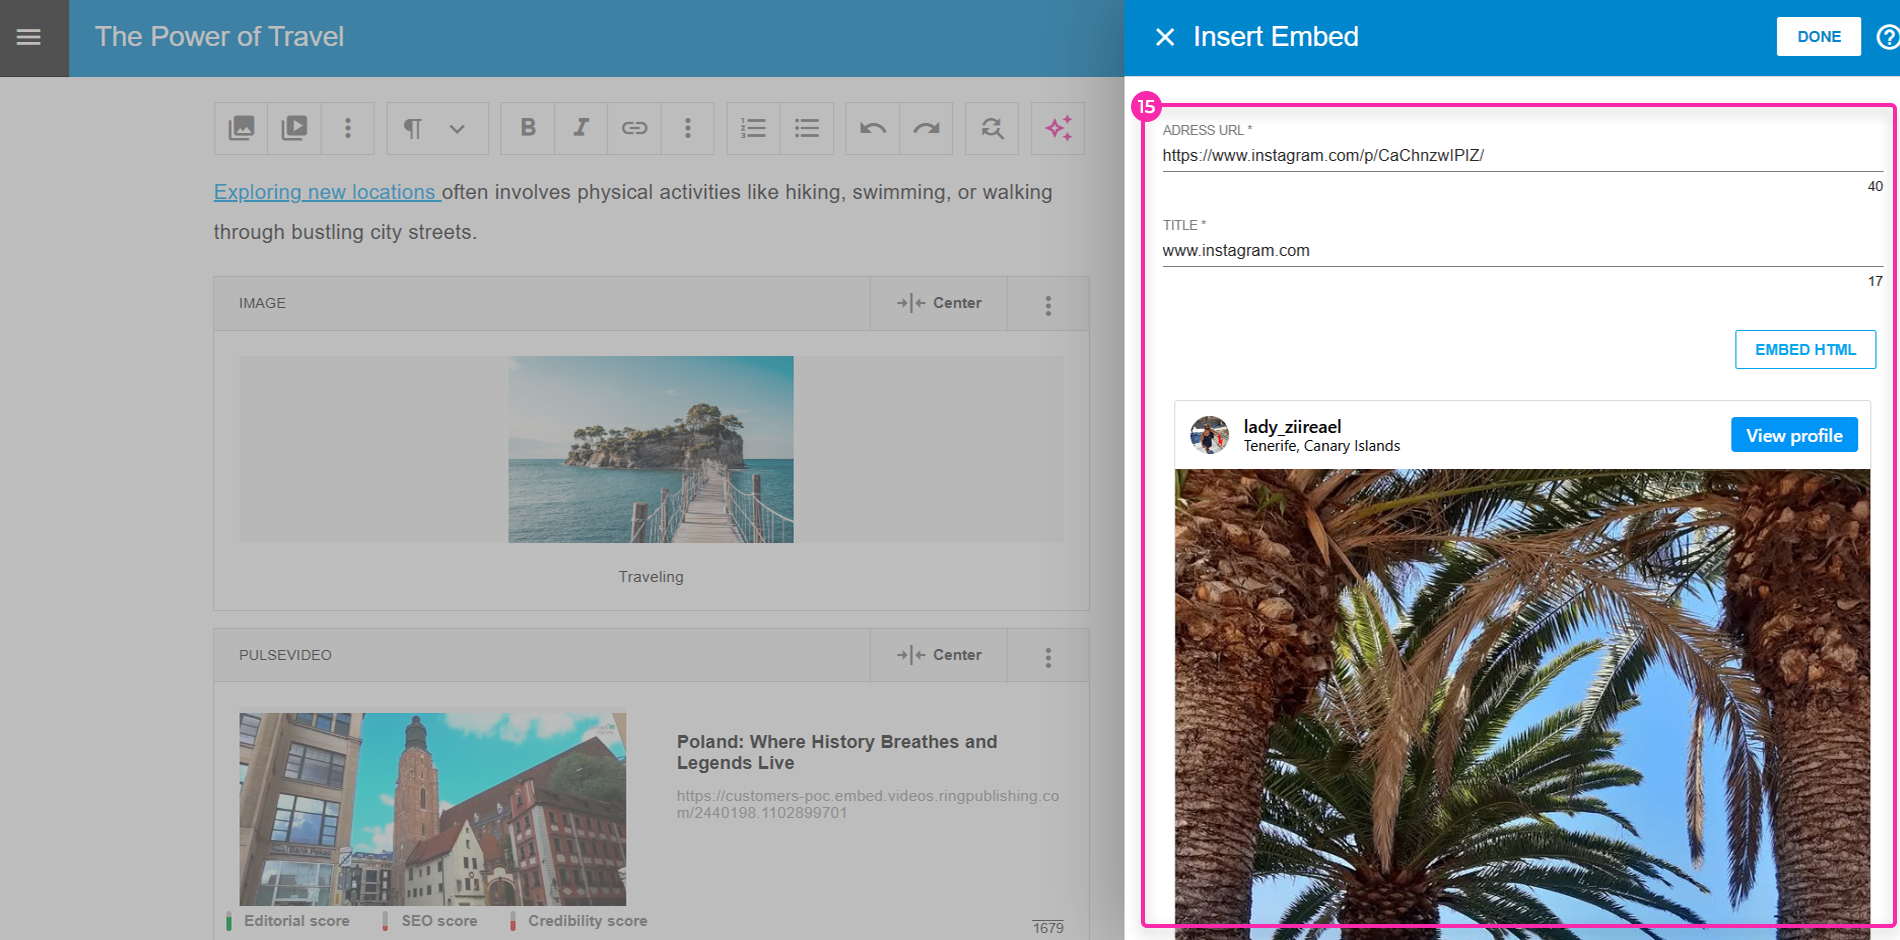
Task: Click the Address URL input field
Action: tap(1520, 155)
